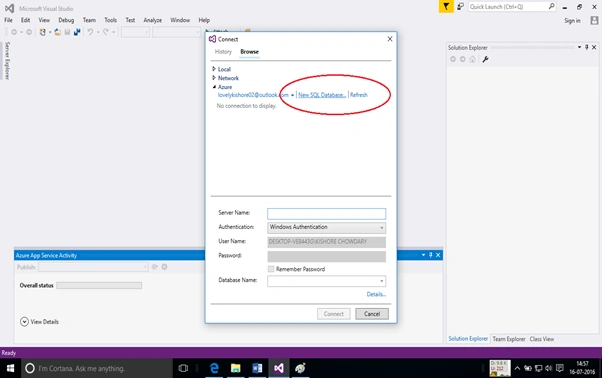The image size is (602, 378).
Task: Click the Visual Studio logo in title bar
Action: (10, 8)
